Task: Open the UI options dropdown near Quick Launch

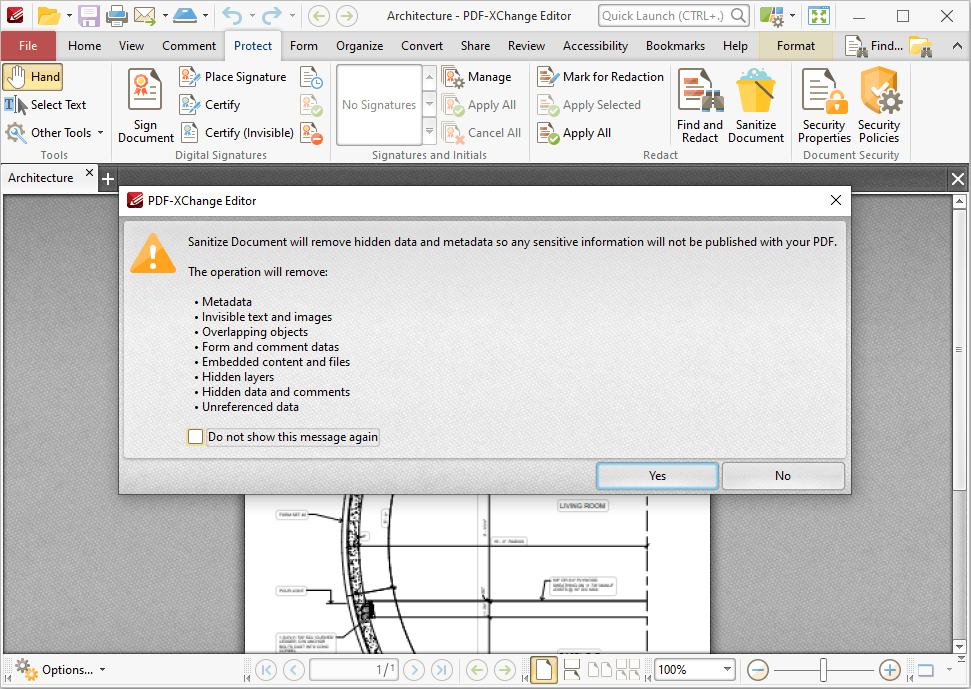Action: pos(793,15)
